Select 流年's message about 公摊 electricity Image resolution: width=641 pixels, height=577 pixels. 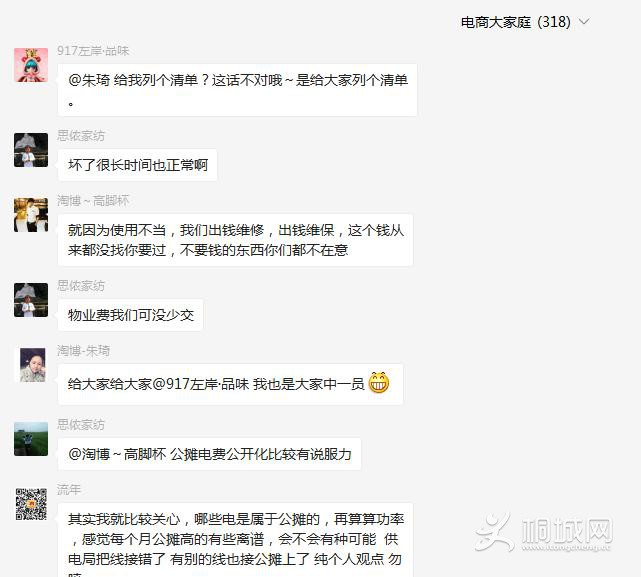pos(235,540)
